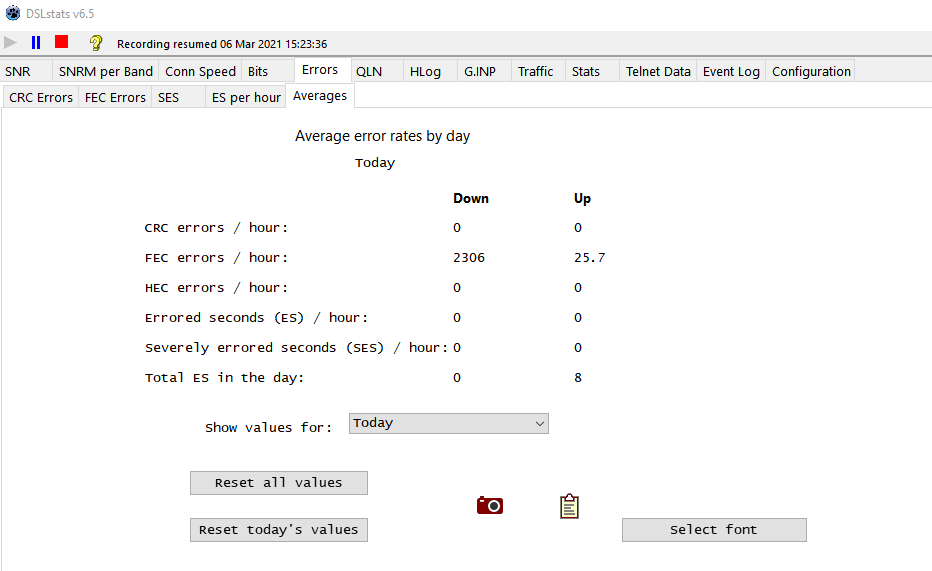Stop recording with the red square icon
This screenshot has height=571, width=932.
61,42
